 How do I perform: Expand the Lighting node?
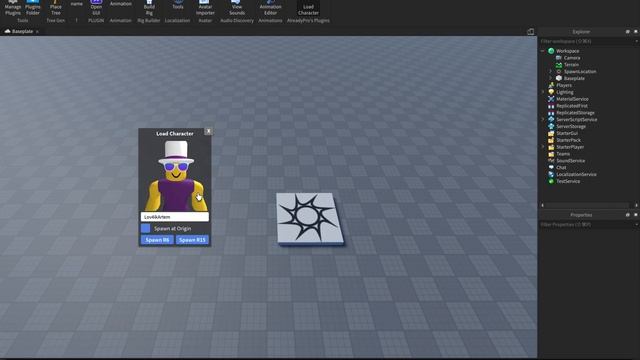(x=542, y=92)
